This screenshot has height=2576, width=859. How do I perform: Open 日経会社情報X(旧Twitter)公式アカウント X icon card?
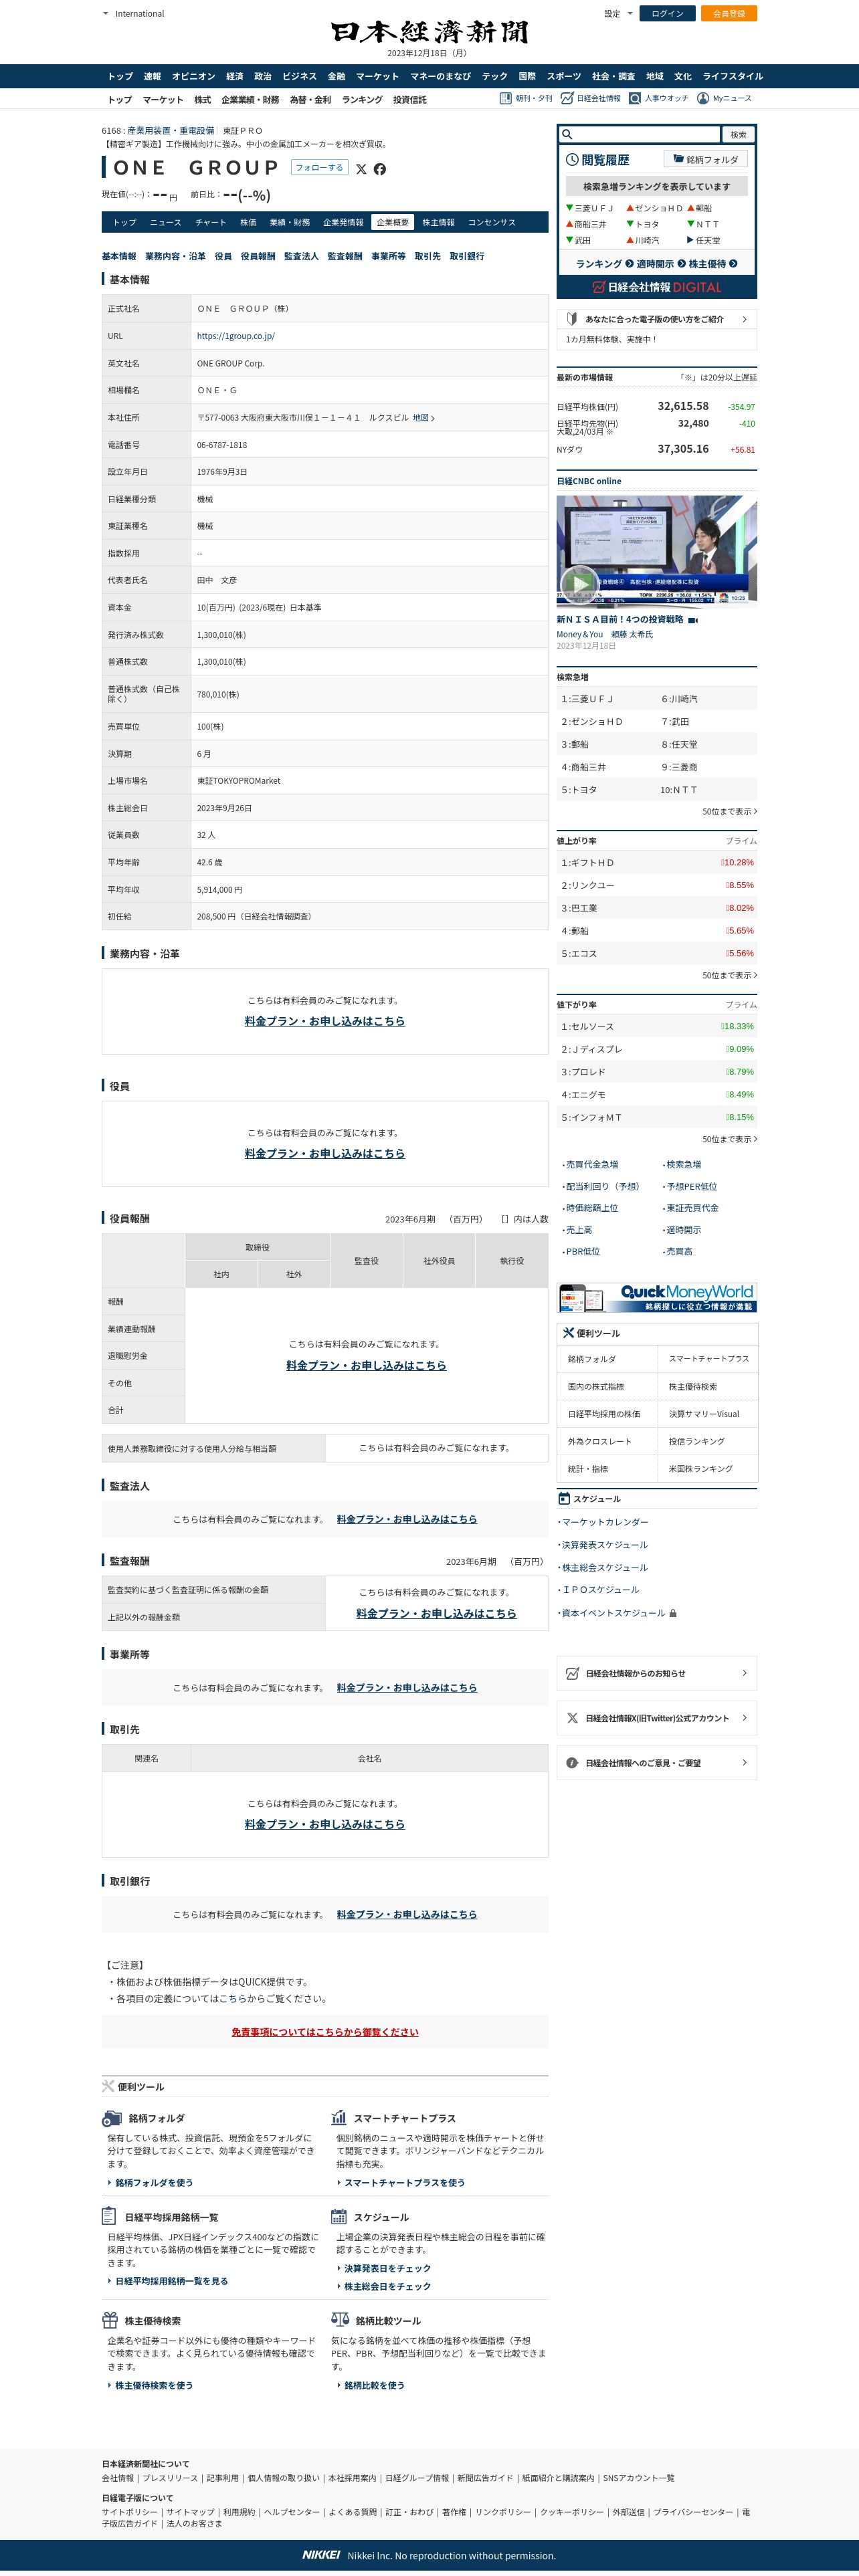(x=657, y=1718)
